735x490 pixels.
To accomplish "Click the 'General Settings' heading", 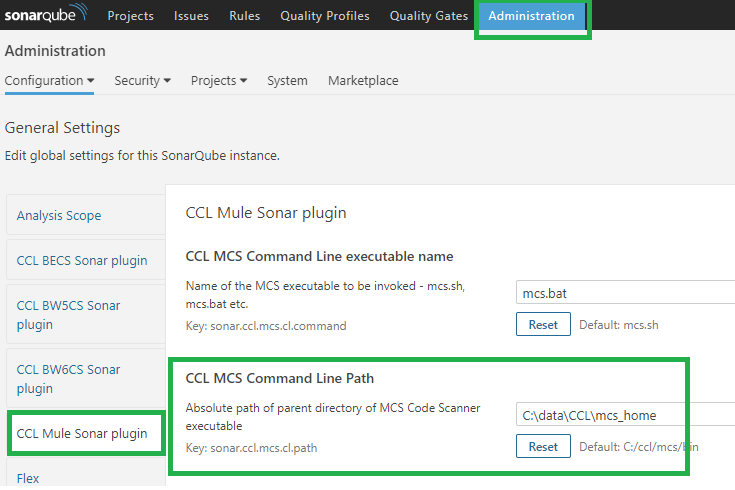I will (62, 128).
